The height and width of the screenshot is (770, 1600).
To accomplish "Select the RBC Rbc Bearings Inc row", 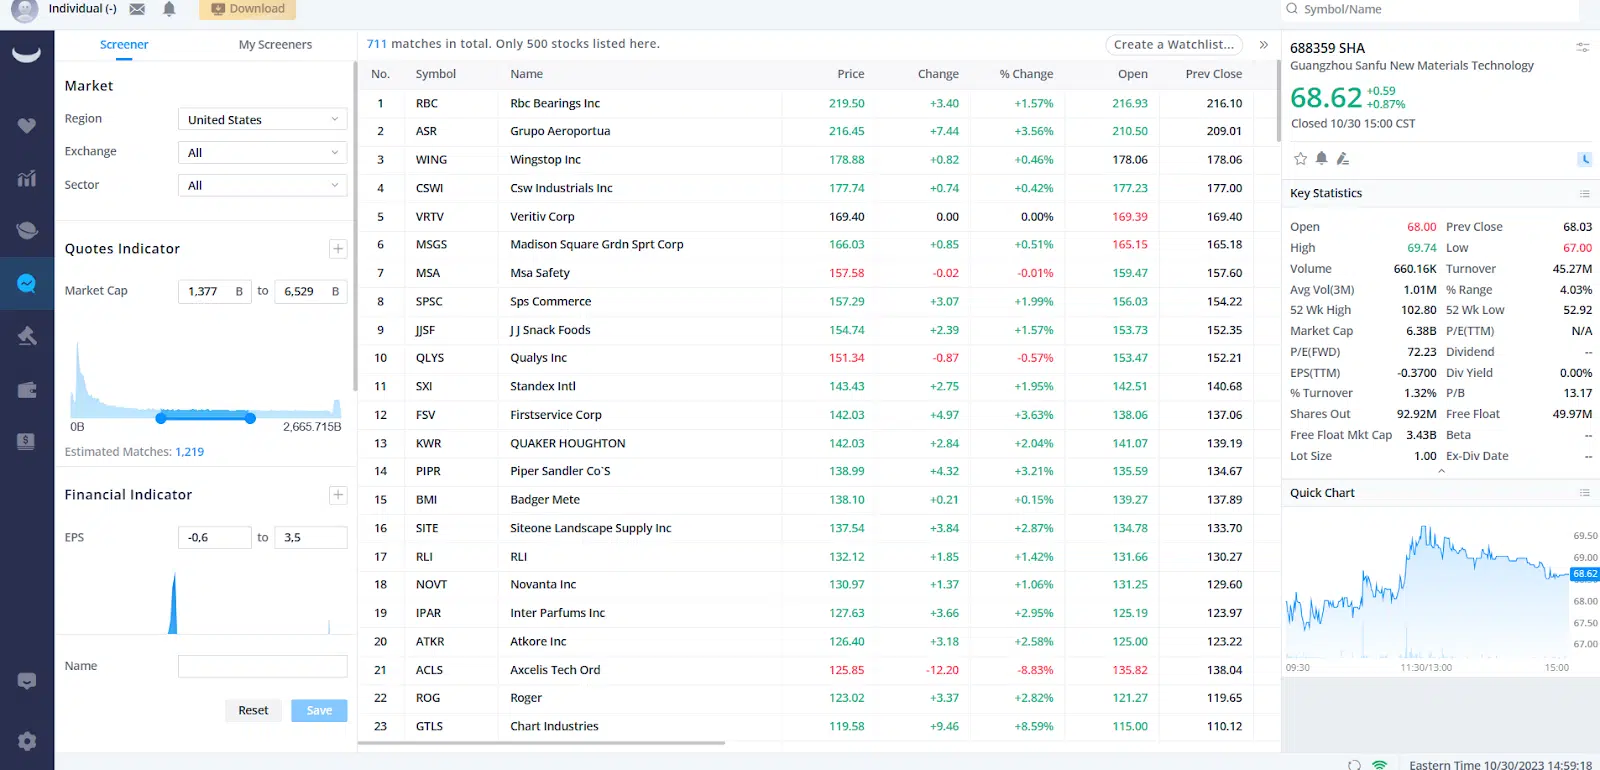I will click(817, 104).
